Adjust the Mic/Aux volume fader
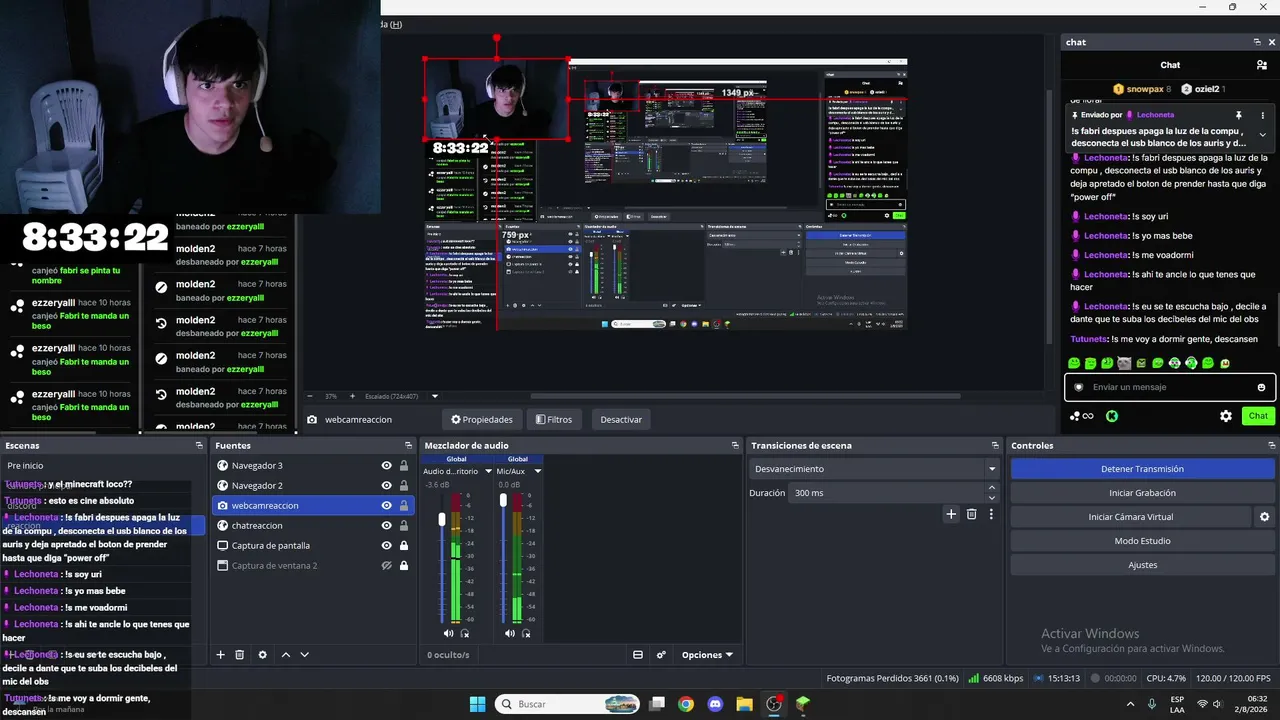This screenshot has height=720, width=1280. [x=503, y=499]
